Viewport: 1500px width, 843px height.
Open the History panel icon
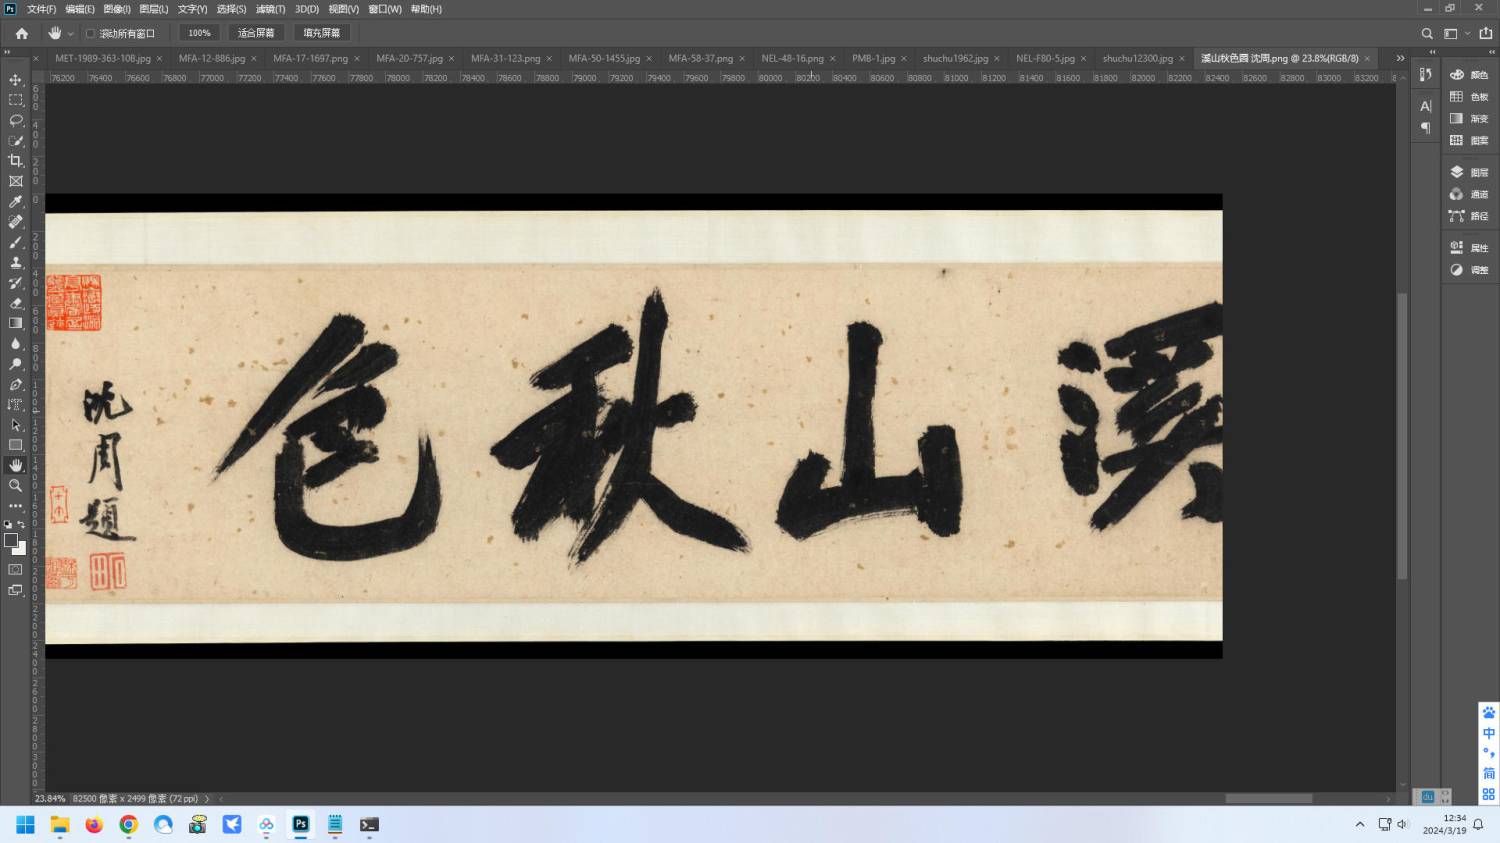(x=1425, y=75)
